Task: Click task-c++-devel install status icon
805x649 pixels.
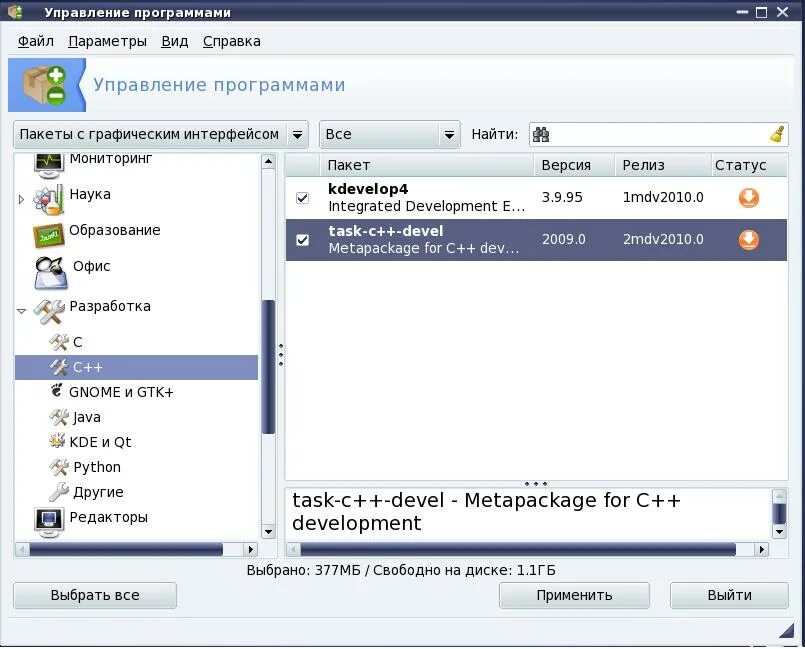Action: [749, 240]
